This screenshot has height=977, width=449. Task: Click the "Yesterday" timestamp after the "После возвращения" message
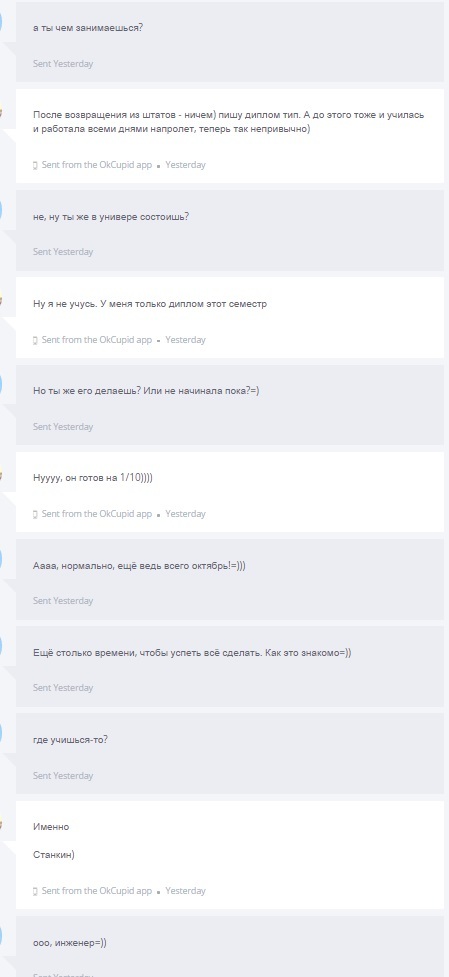185,165
